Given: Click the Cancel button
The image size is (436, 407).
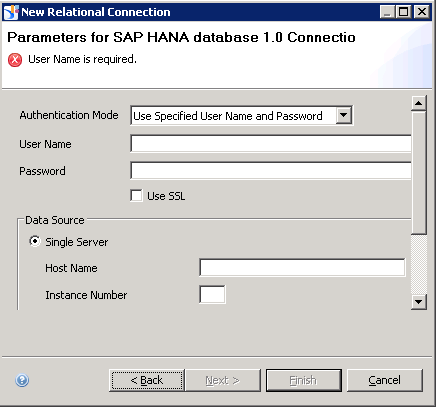Looking at the screenshot, I should coord(385,380).
